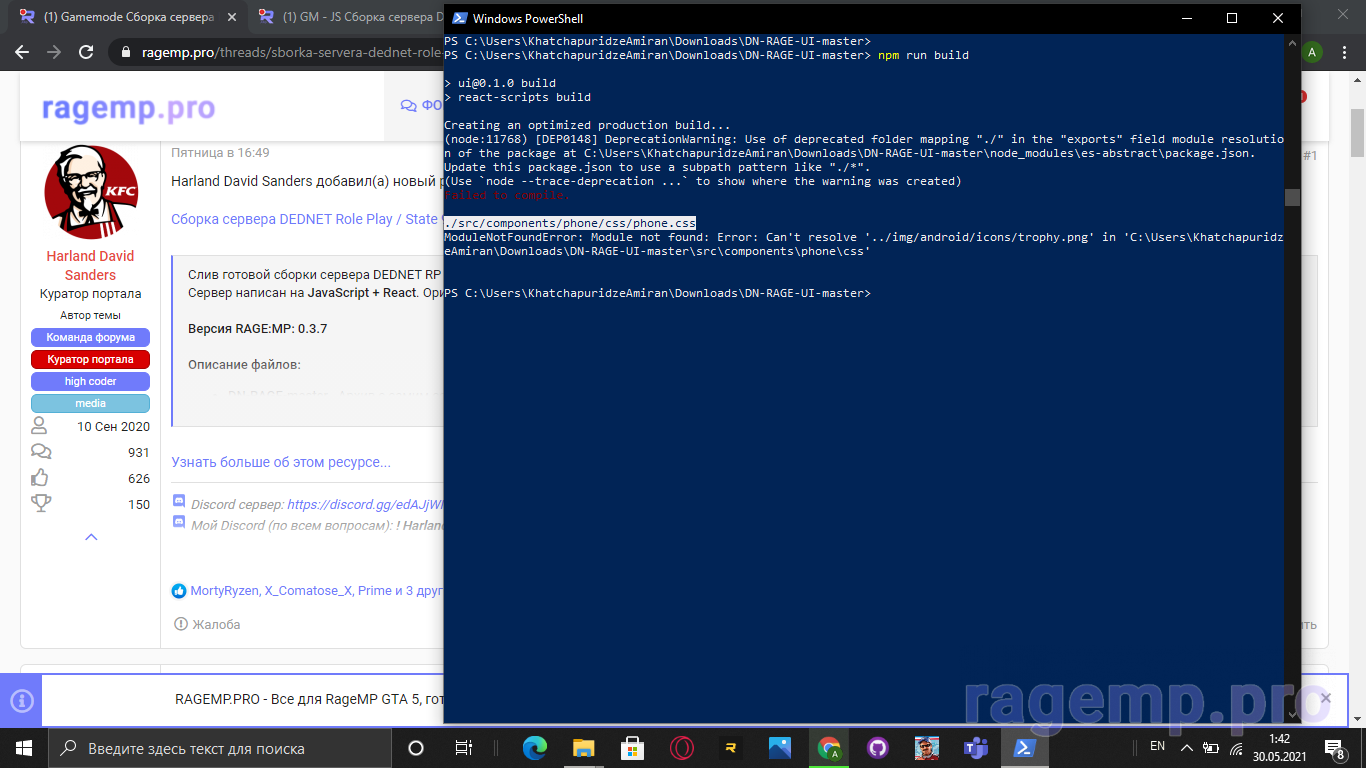Dismiss the RAGEMP.PRO notice banner

1326,698
